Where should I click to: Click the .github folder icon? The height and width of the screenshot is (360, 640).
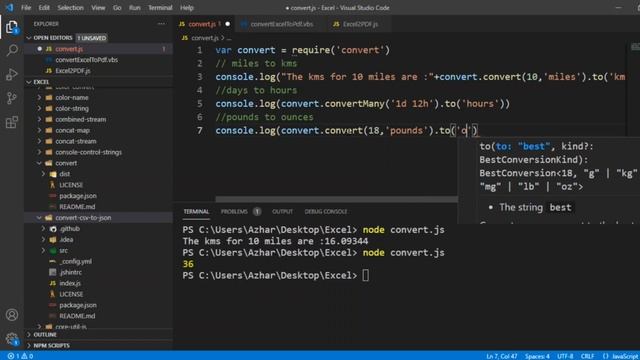pyautogui.click(x=53, y=229)
